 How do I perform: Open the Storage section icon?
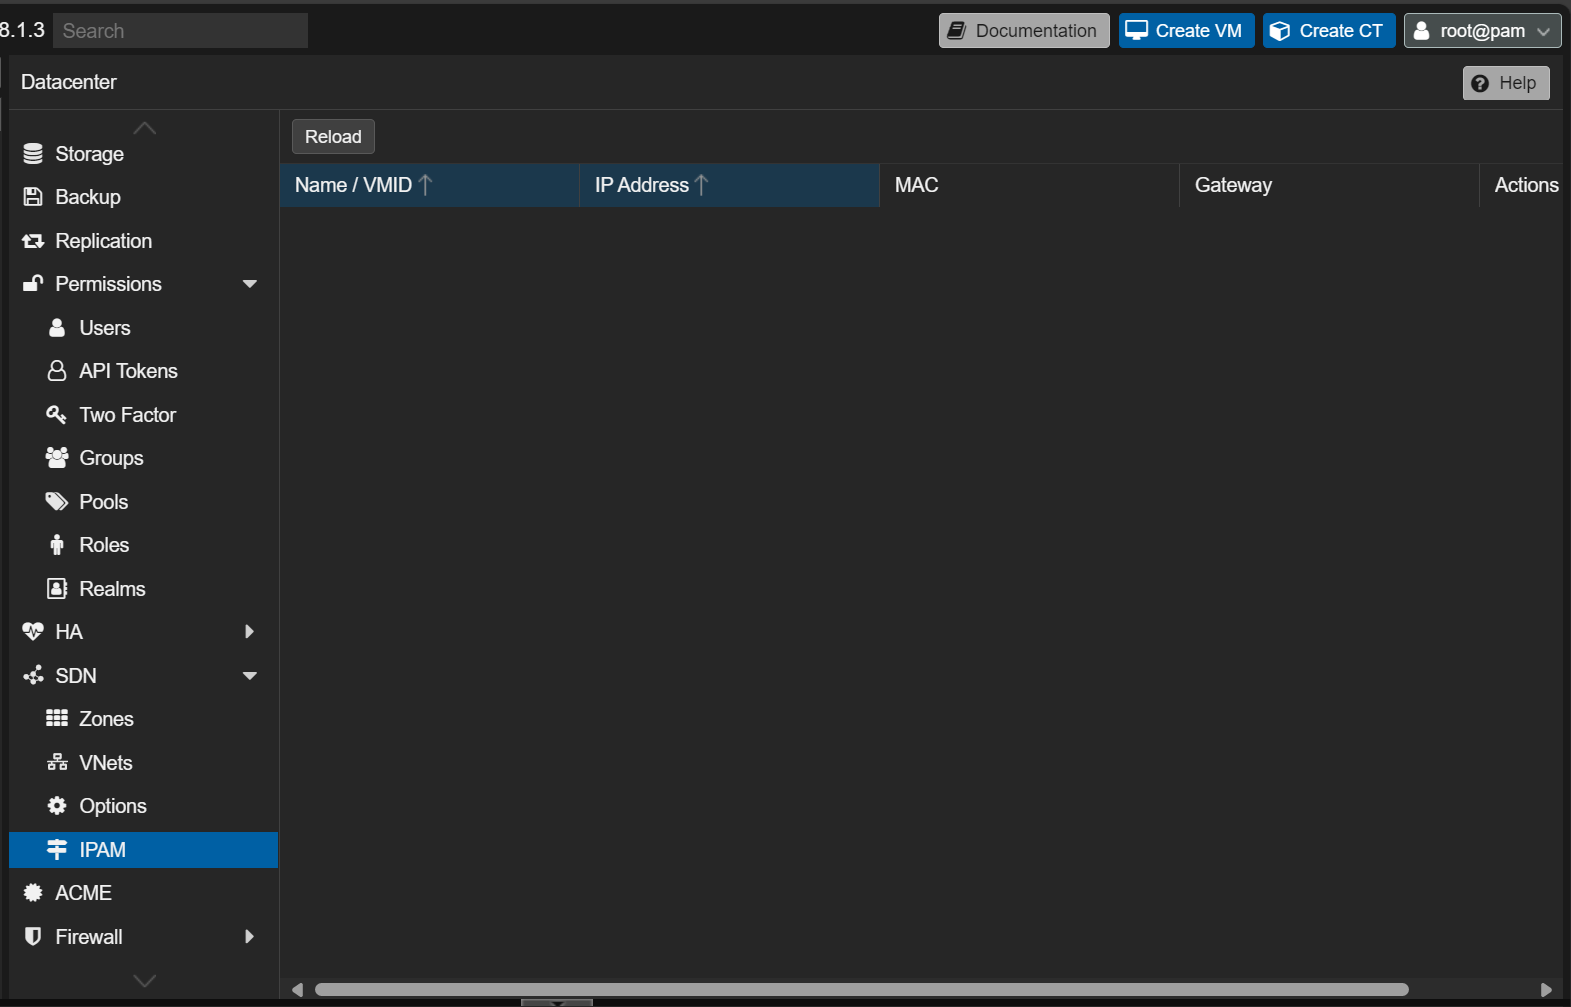[x=33, y=154]
